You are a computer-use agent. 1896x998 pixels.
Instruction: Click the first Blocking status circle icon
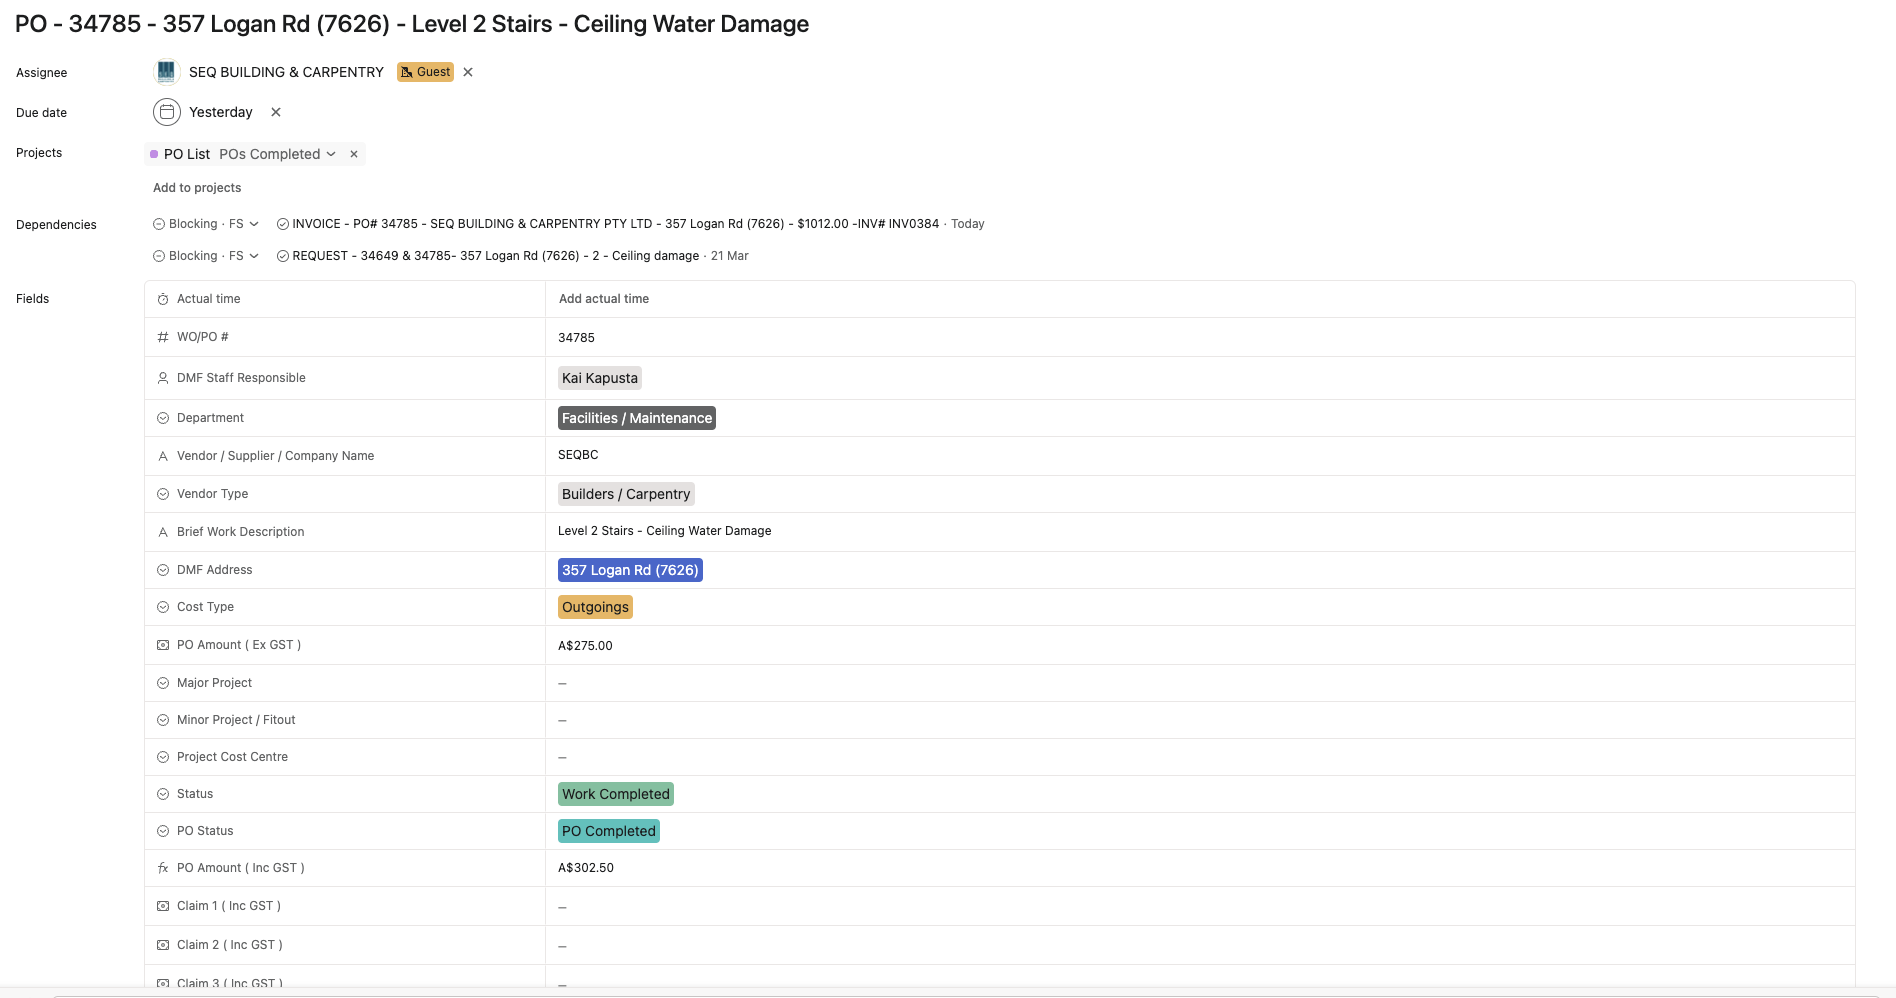click(x=159, y=224)
